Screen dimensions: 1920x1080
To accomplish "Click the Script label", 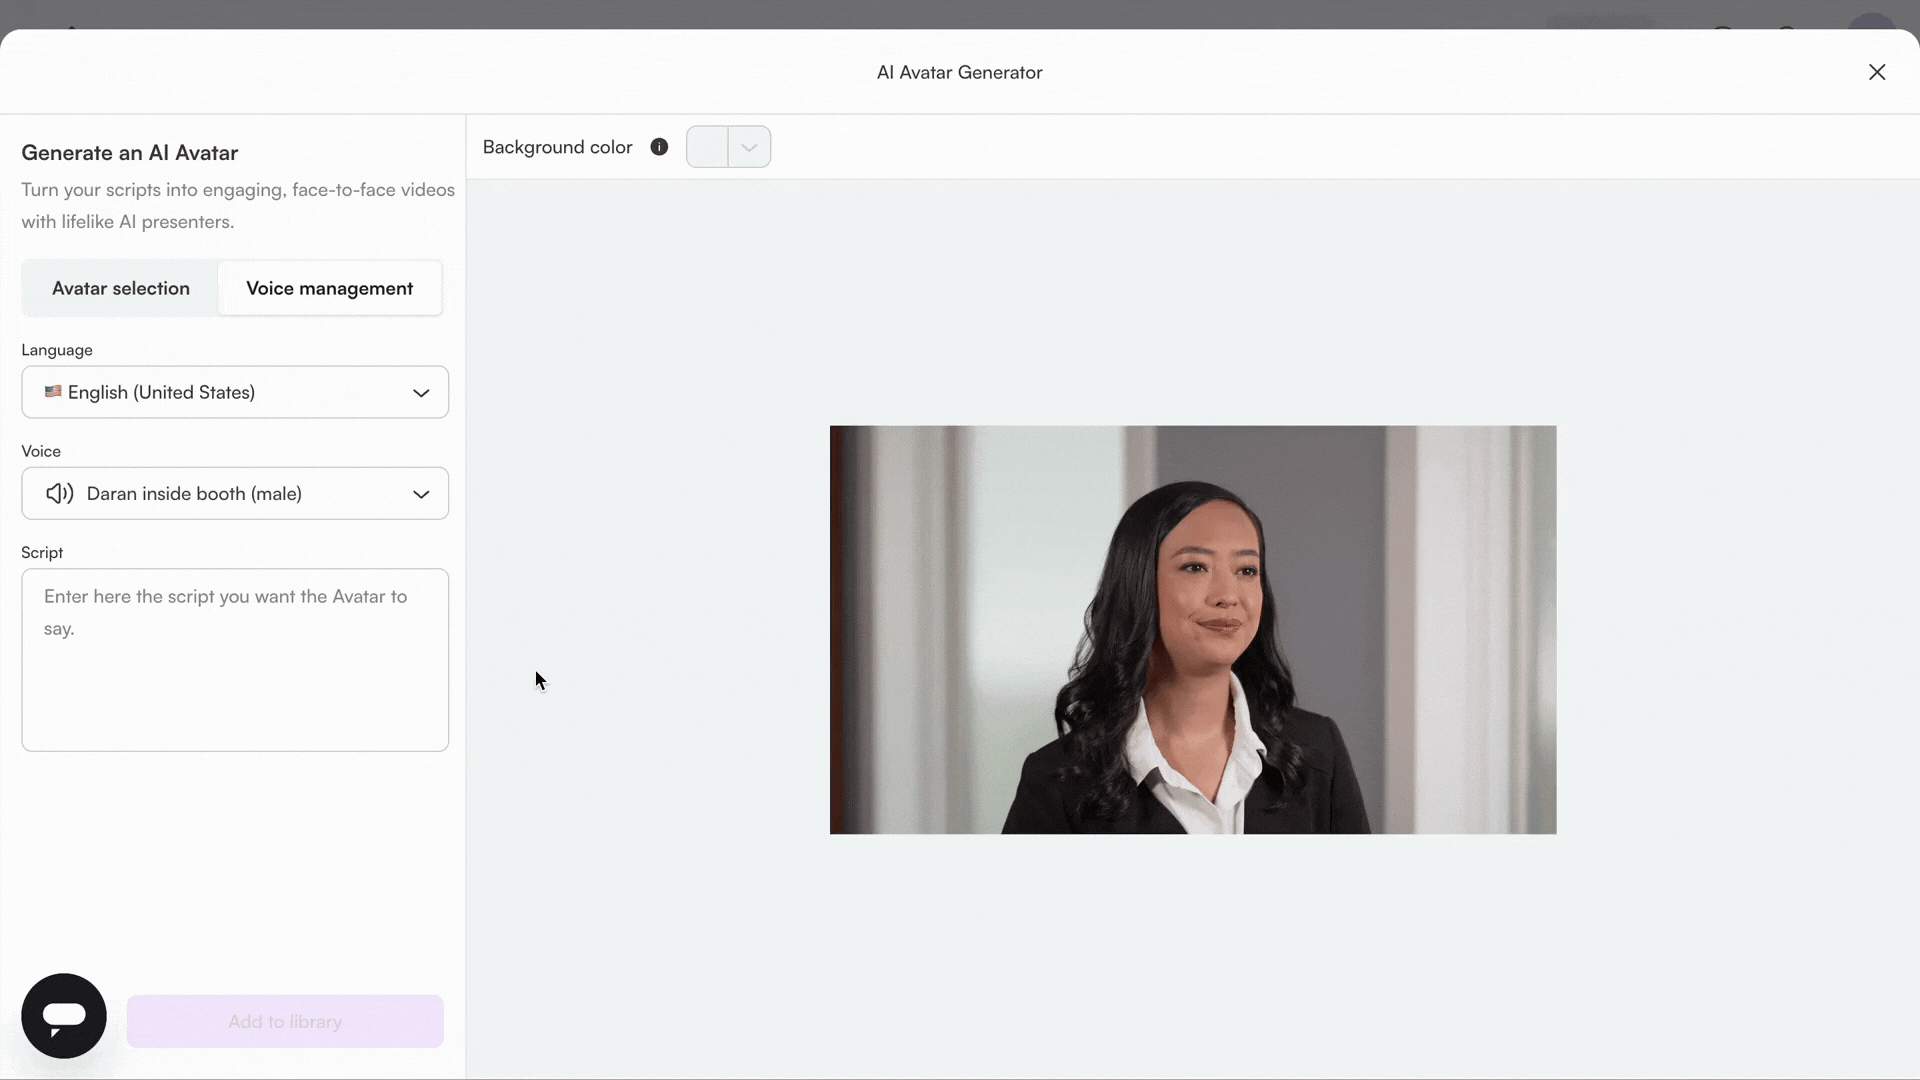I will point(42,552).
